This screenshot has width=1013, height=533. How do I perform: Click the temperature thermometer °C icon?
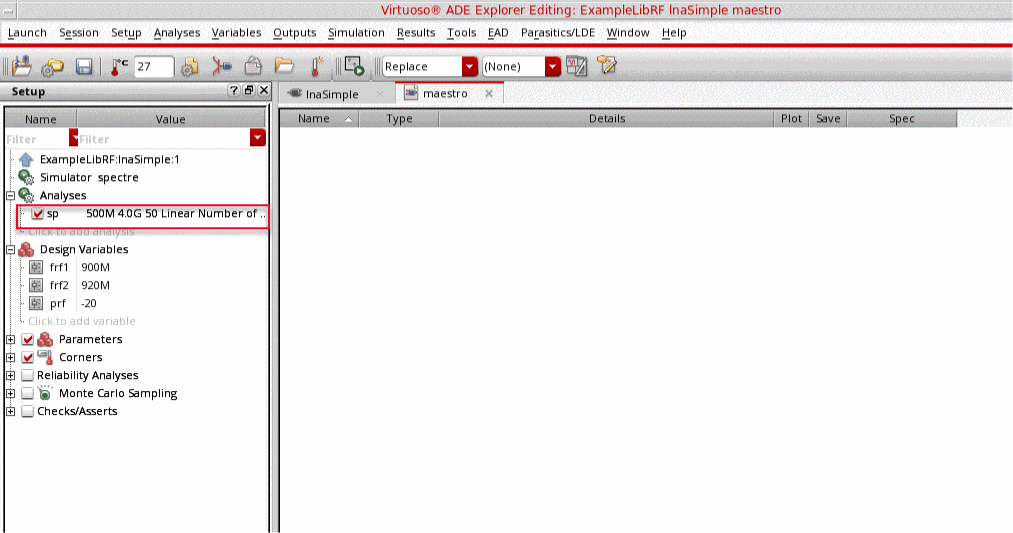click(x=119, y=67)
